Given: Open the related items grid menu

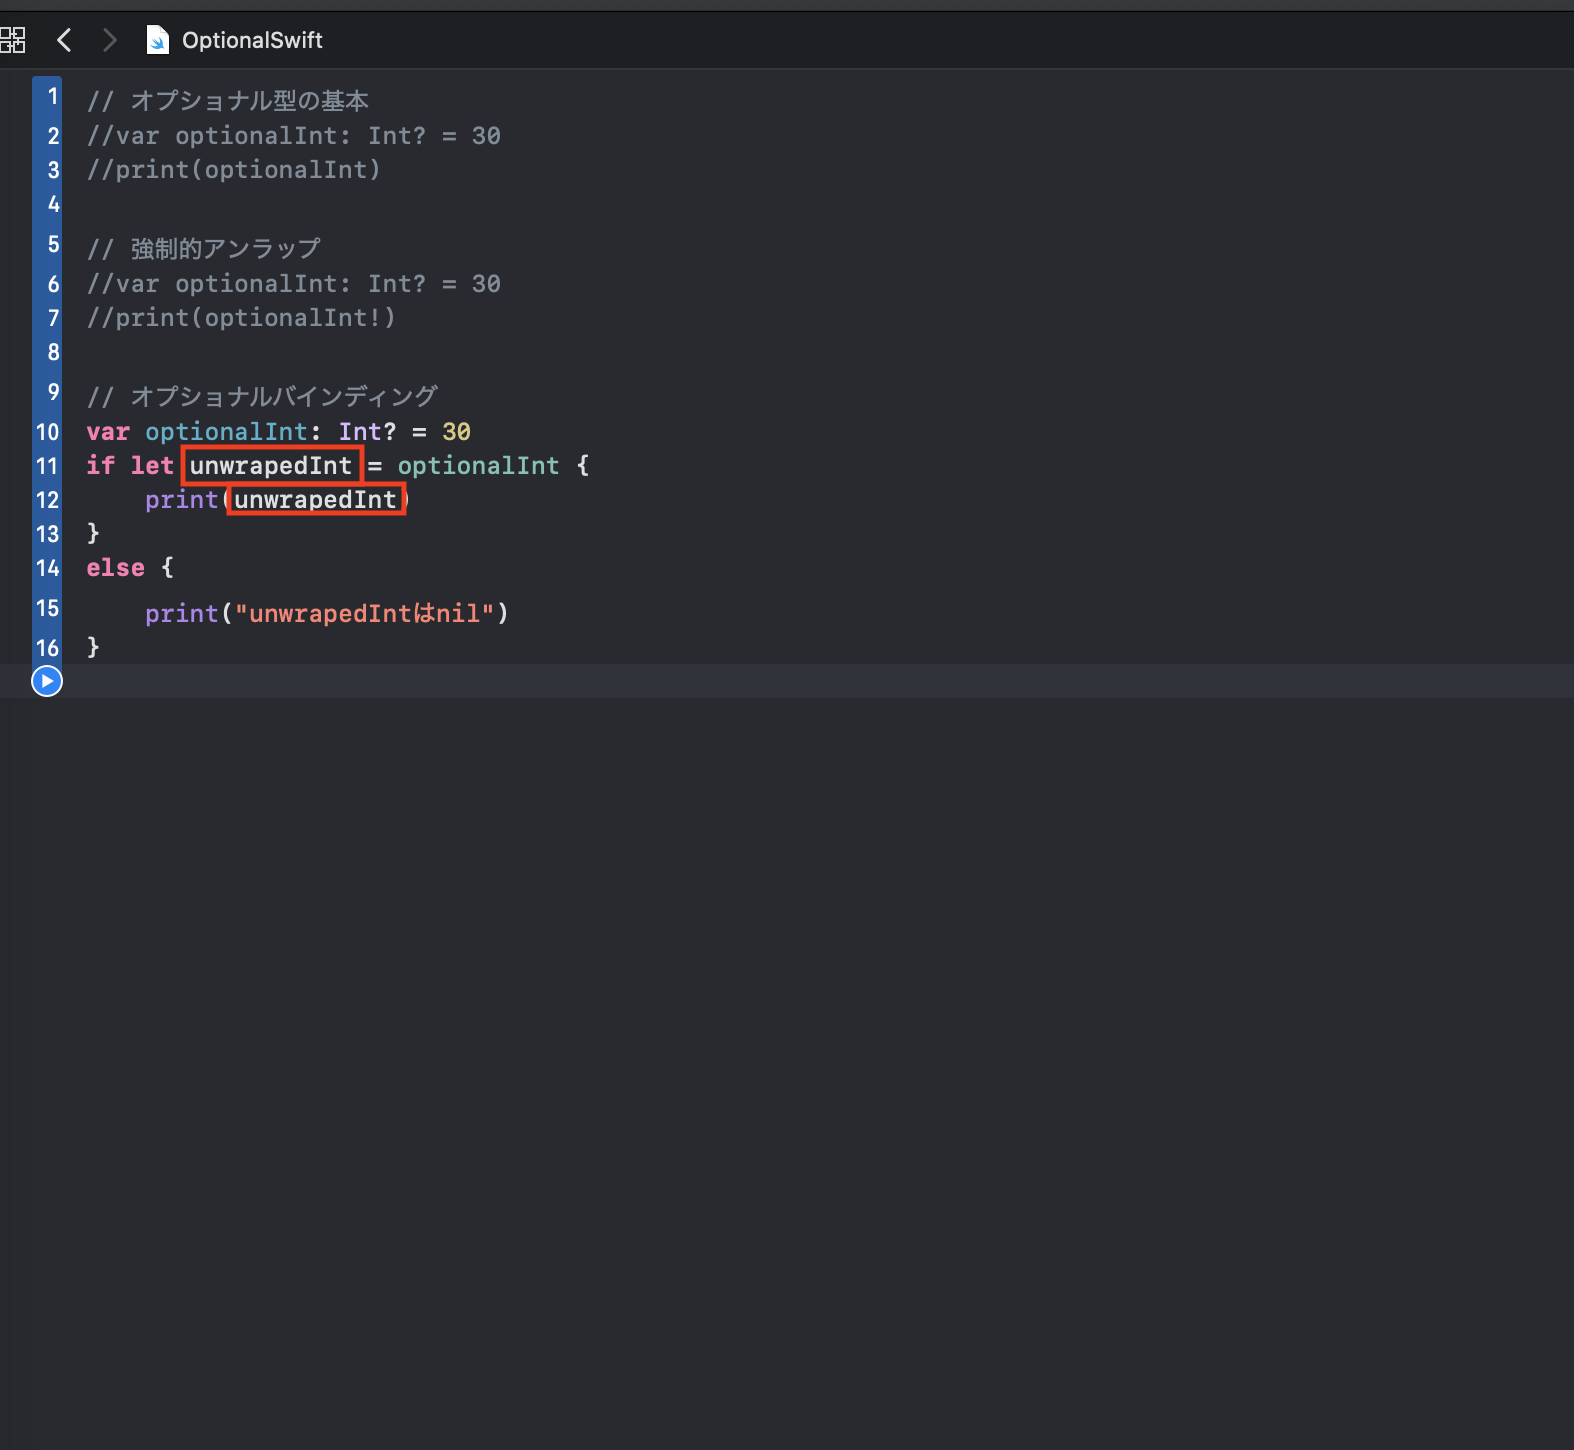Looking at the screenshot, I should 12,40.
